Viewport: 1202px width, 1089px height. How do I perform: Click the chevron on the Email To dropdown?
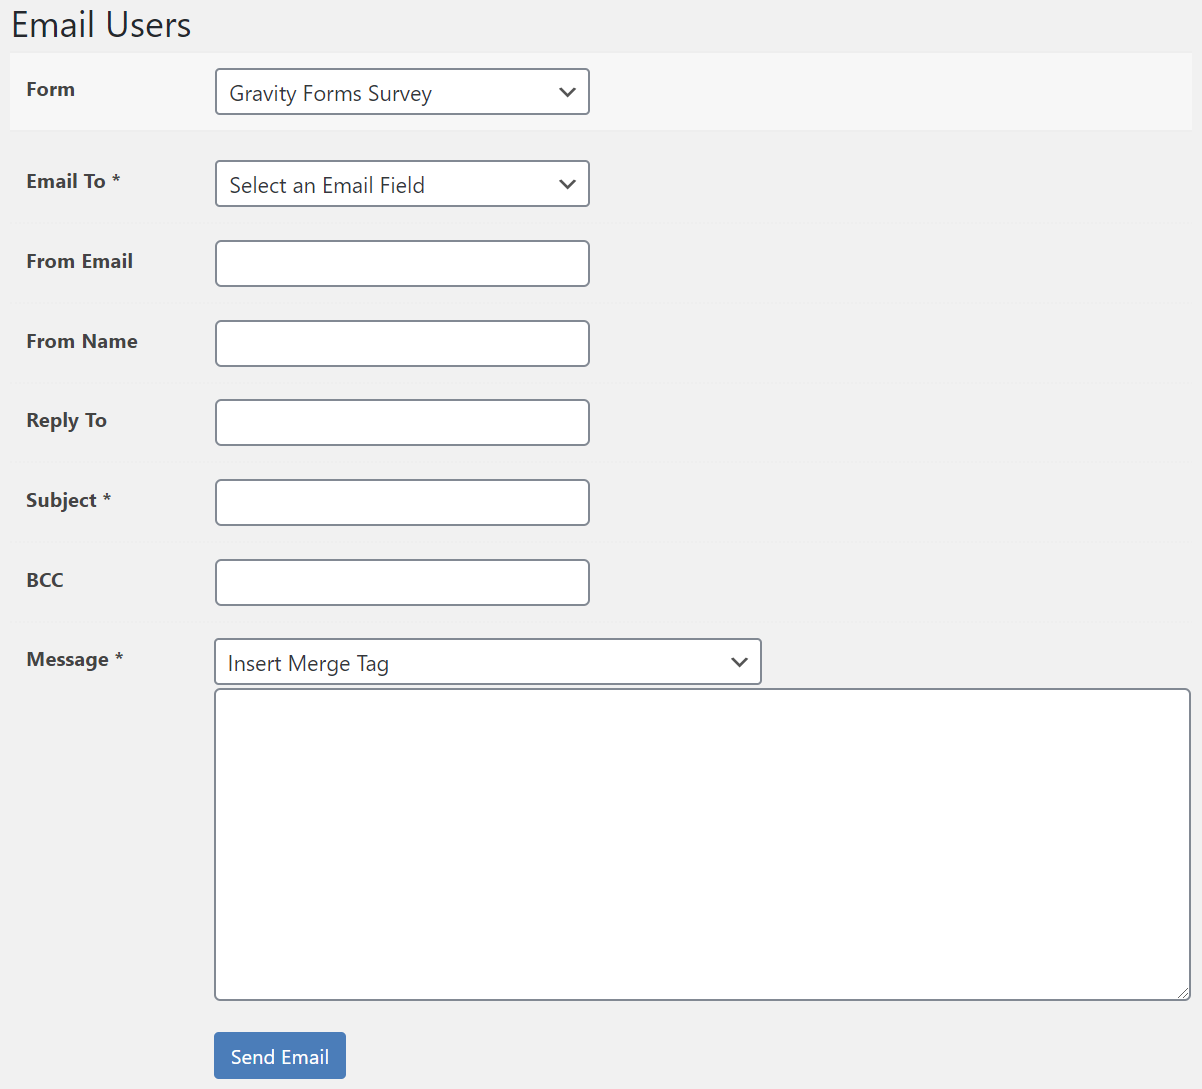pyautogui.click(x=568, y=184)
